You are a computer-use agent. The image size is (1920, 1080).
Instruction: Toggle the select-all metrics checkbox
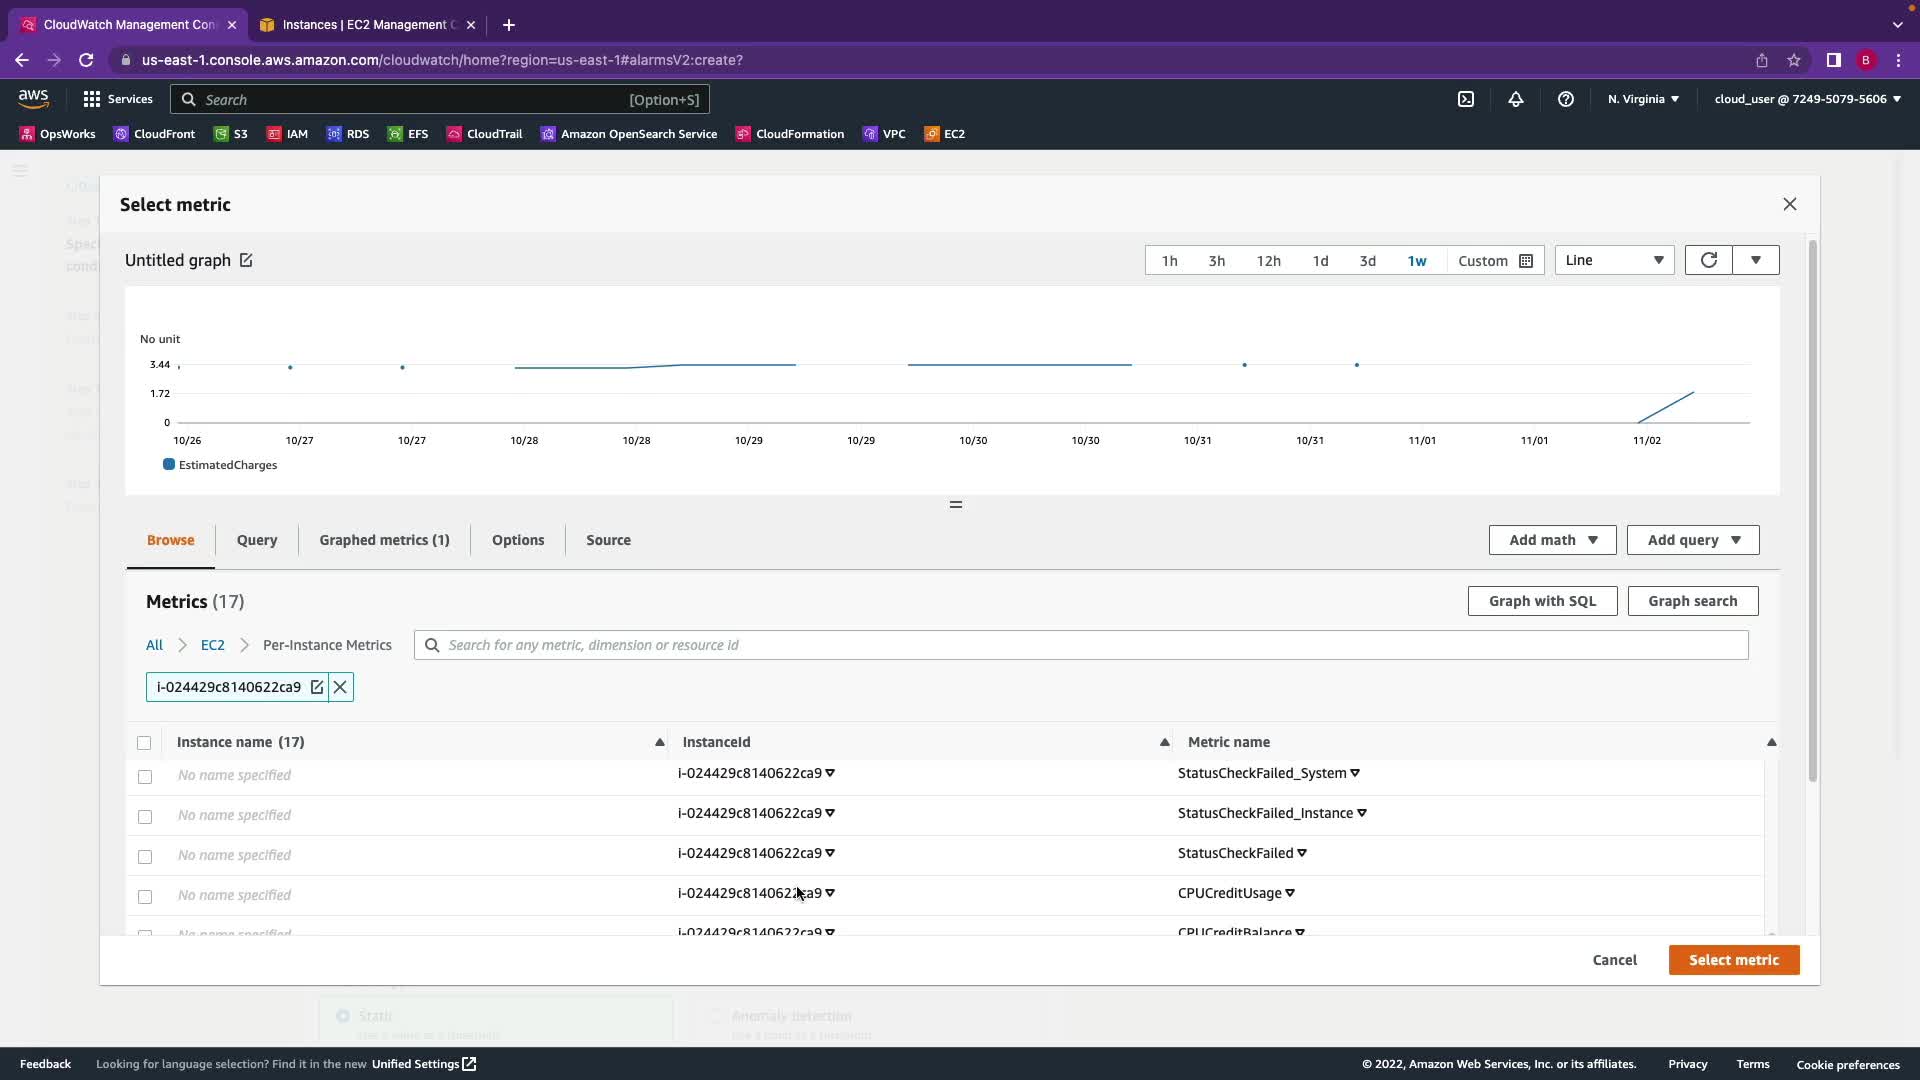pyautogui.click(x=144, y=743)
